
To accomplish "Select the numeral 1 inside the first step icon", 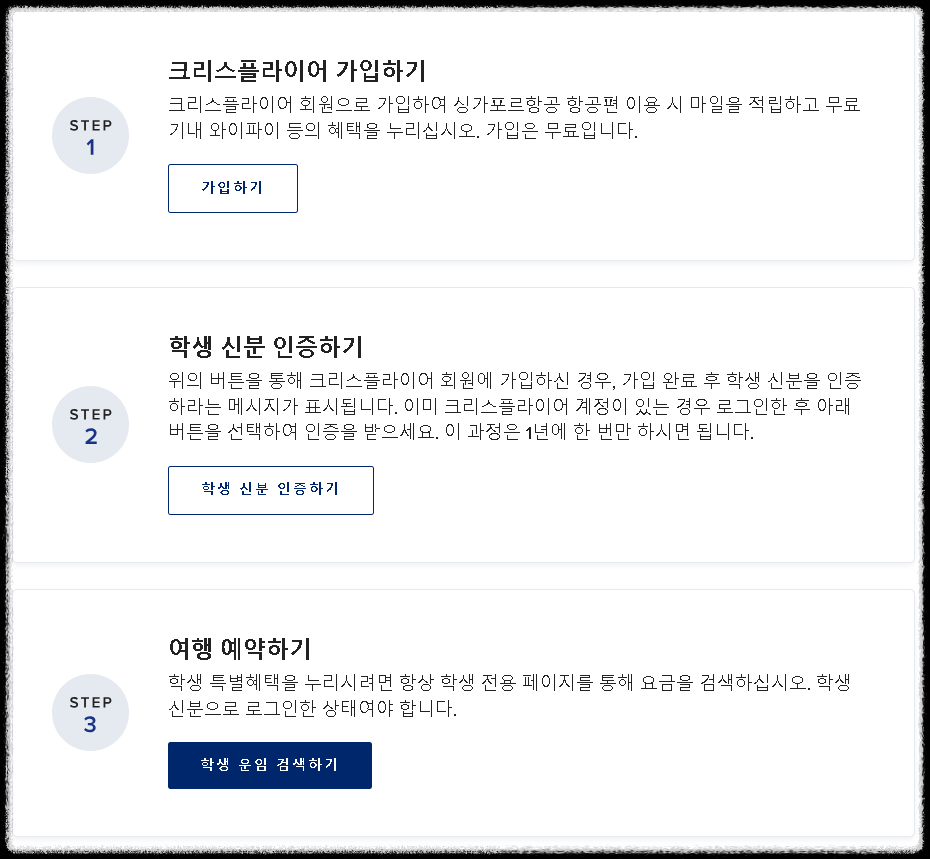I will tap(91, 145).
